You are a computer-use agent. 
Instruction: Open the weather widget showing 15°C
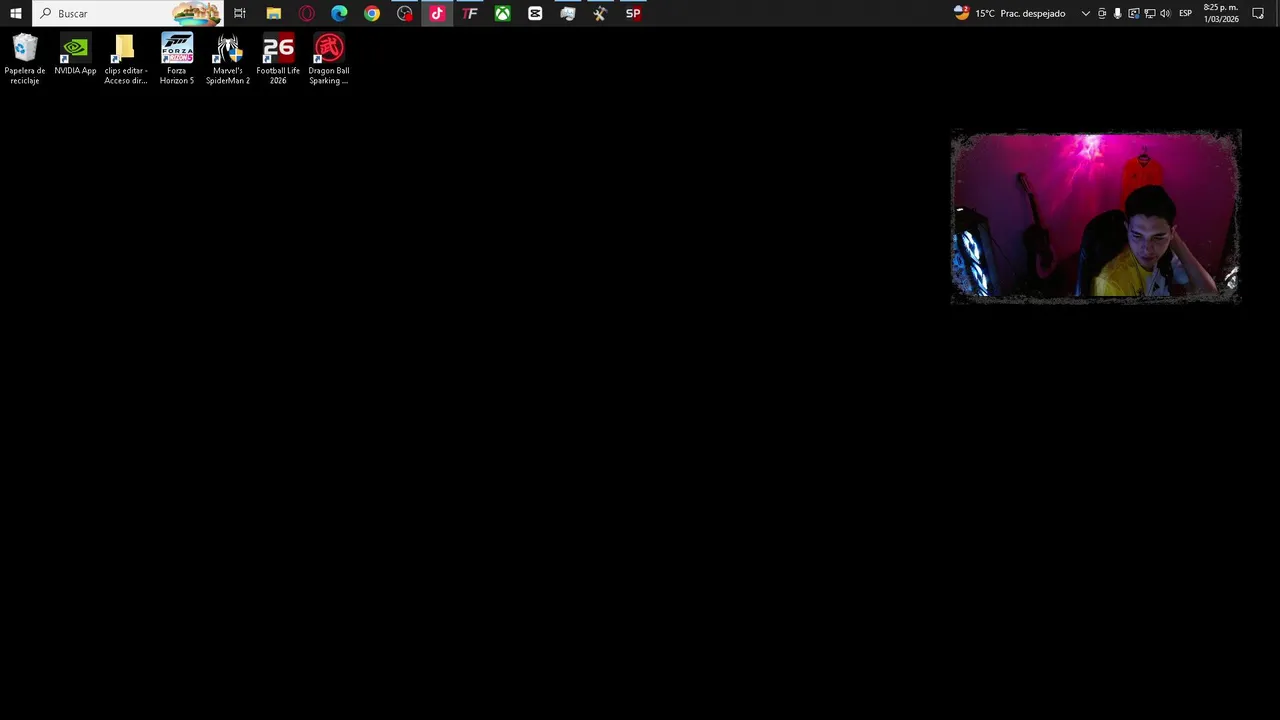tap(1010, 13)
